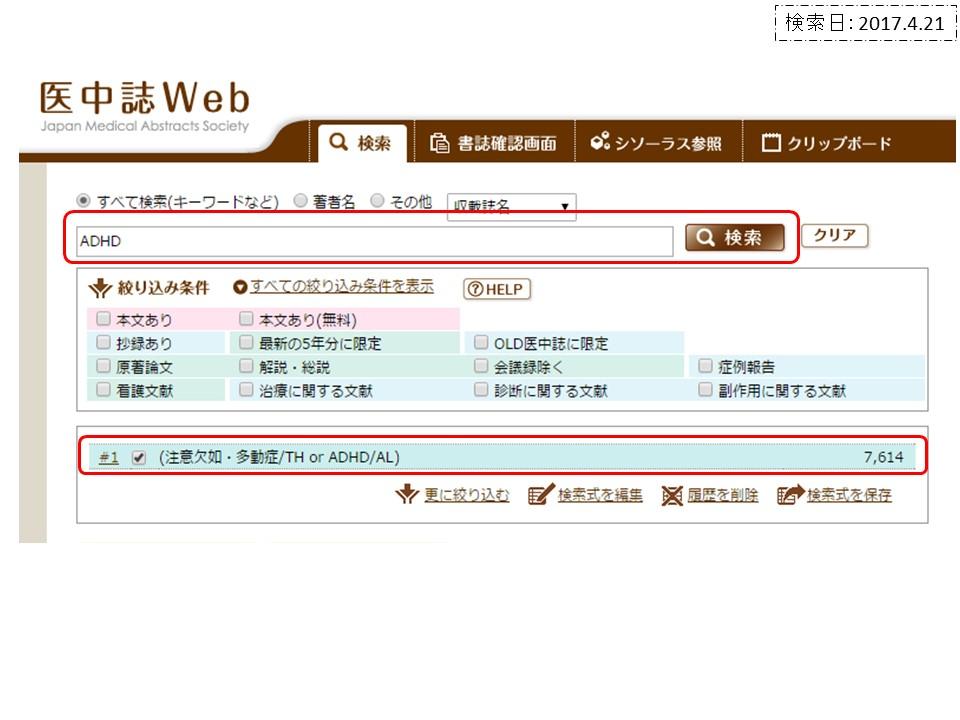Click the 医中誌Web logo
This screenshot has height=720, width=960.
[x=144, y=106]
